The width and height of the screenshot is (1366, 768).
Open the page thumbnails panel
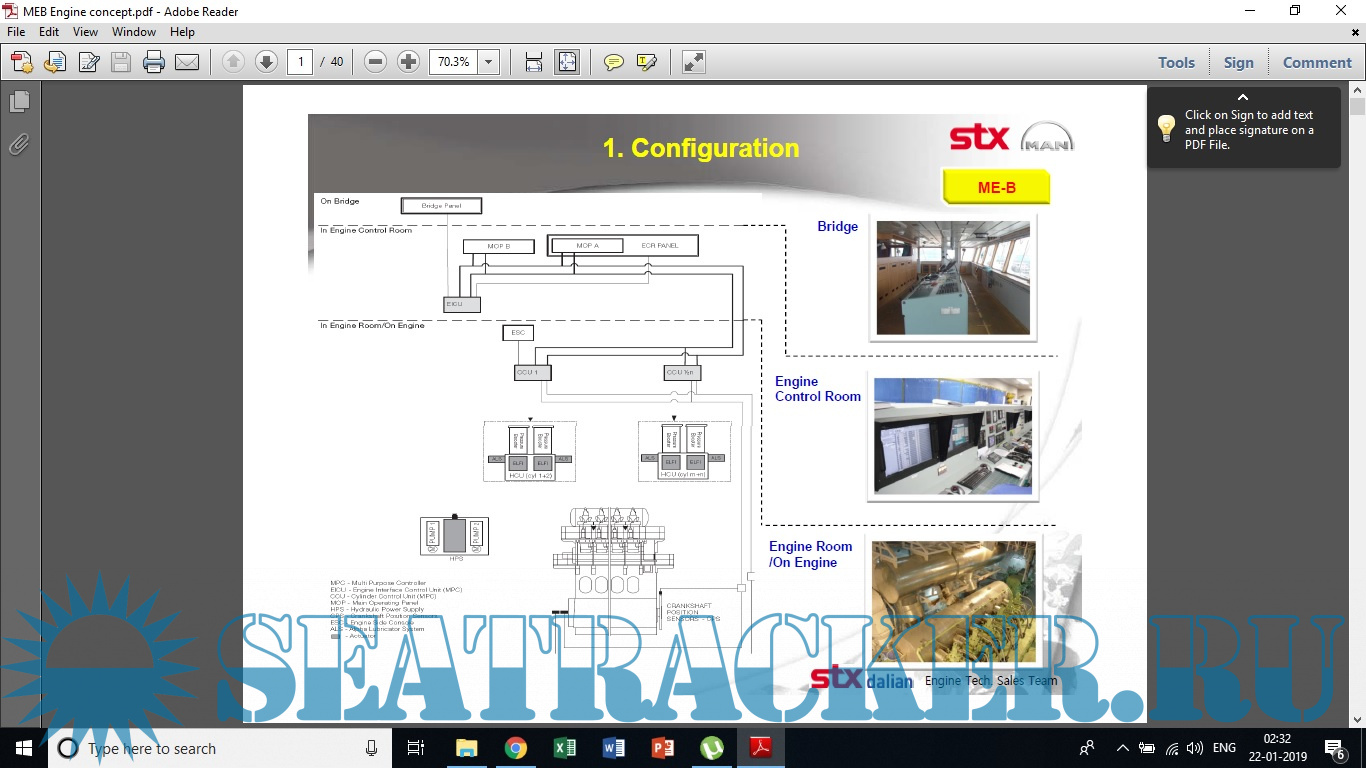(x=19, y=102)
